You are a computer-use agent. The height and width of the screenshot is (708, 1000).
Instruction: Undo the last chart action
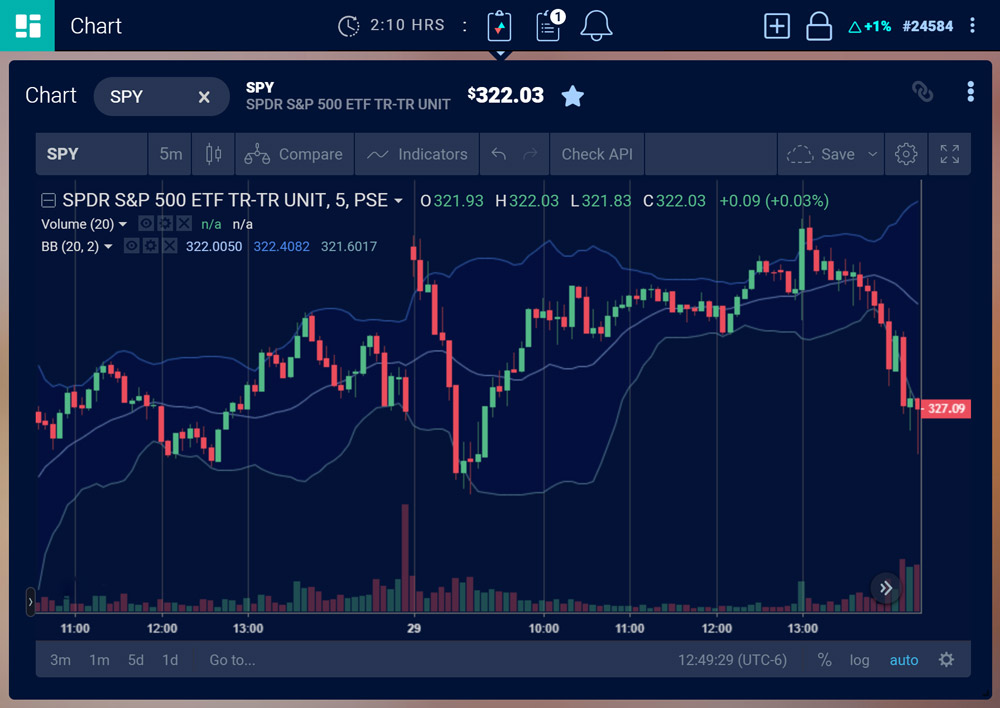coord(499,154)
